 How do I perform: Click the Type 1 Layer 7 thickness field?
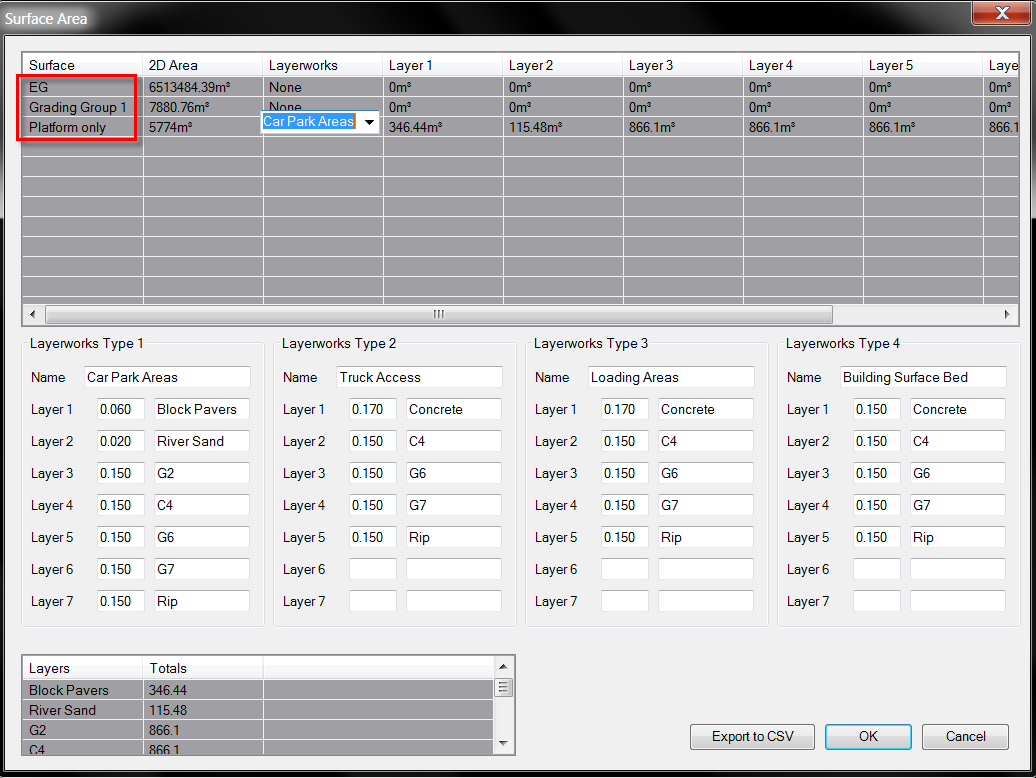click(x=120, y=602)
